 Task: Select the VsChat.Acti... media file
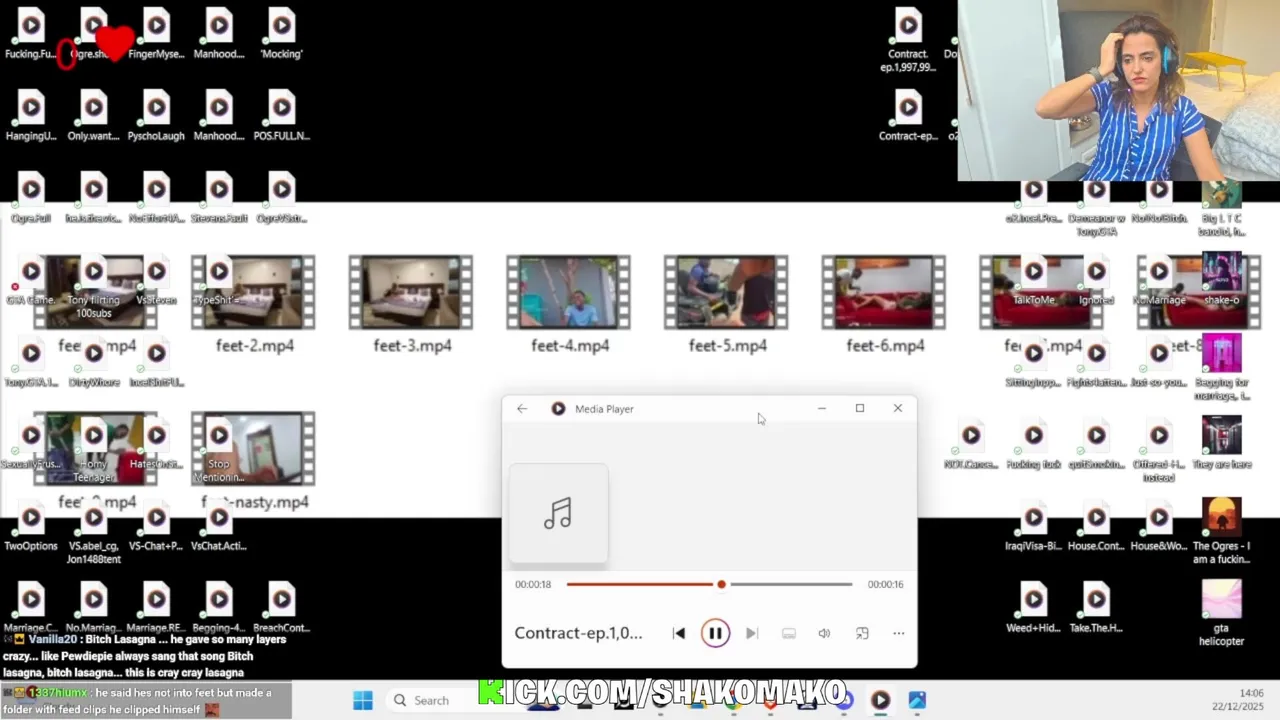tap(219, 527)
